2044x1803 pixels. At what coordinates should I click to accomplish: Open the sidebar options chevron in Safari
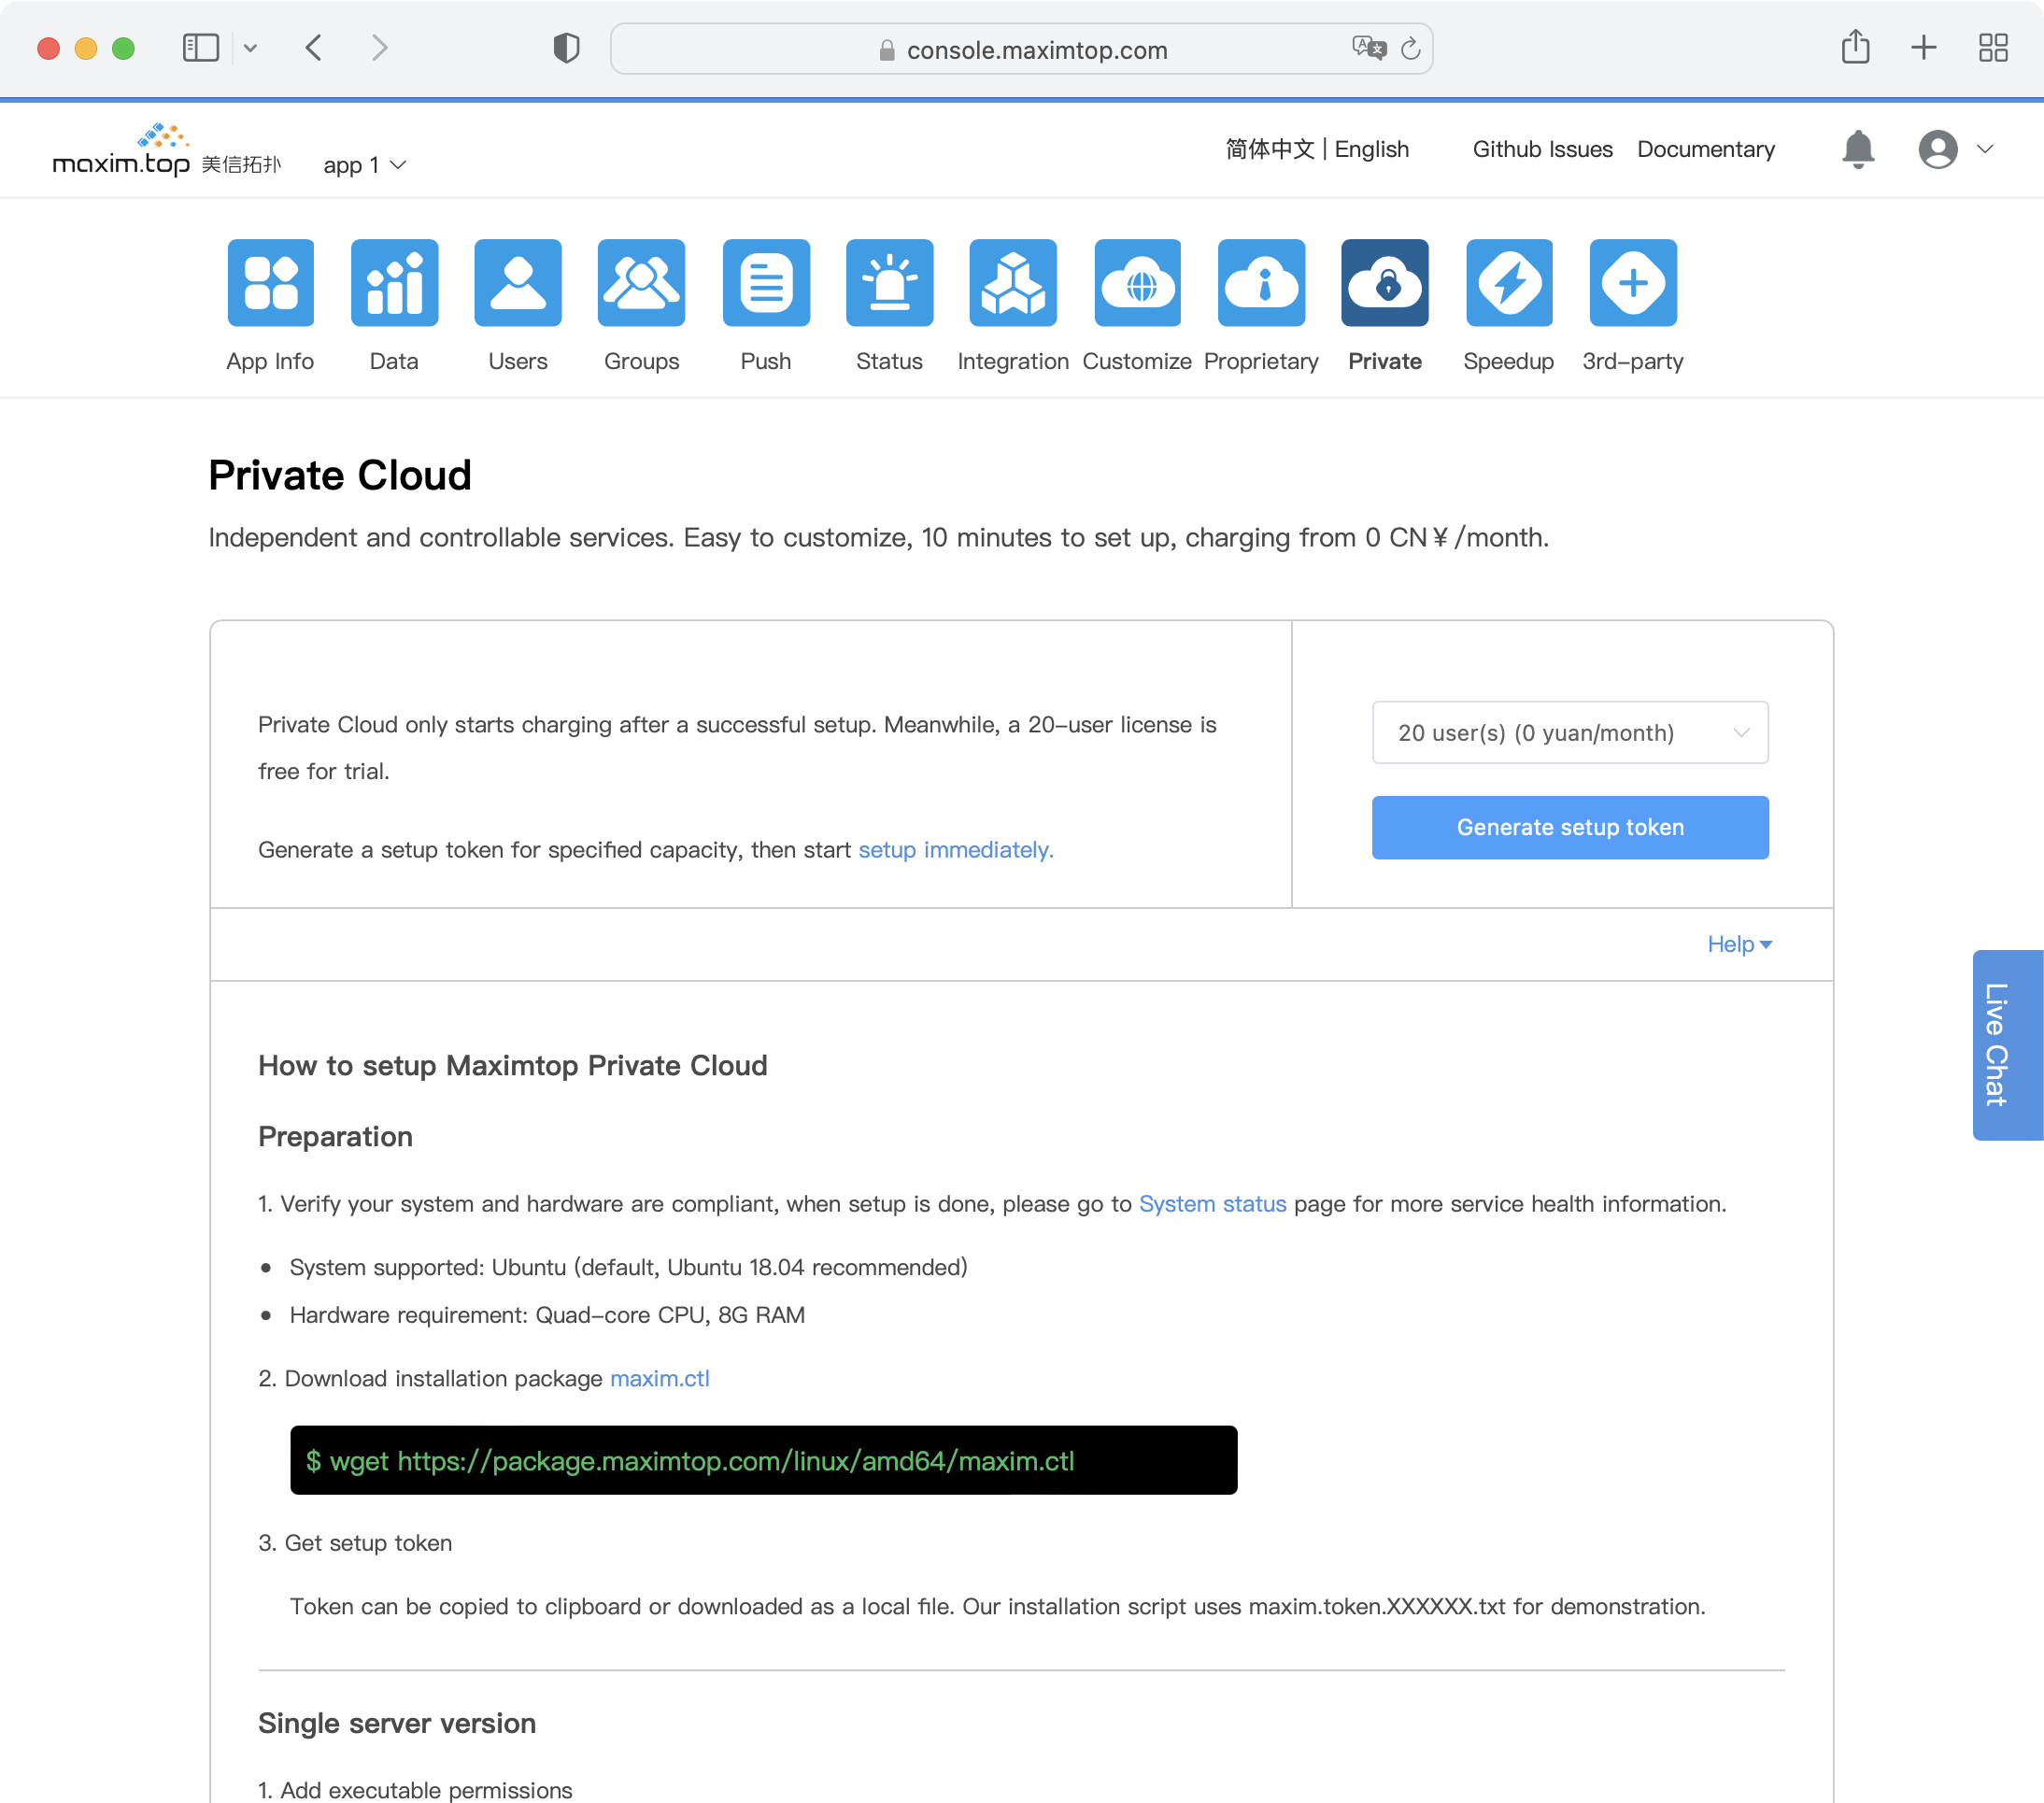coord(250,48)
